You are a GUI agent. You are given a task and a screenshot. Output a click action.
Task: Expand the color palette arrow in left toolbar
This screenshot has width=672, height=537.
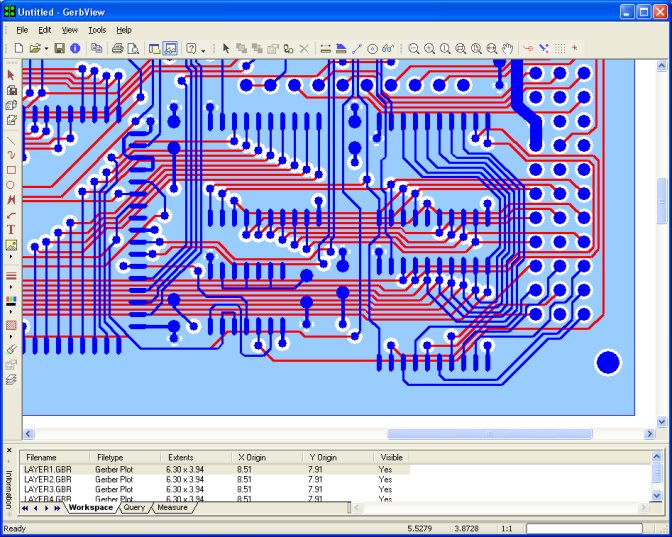pyautogui.click(x=11, y=312)
